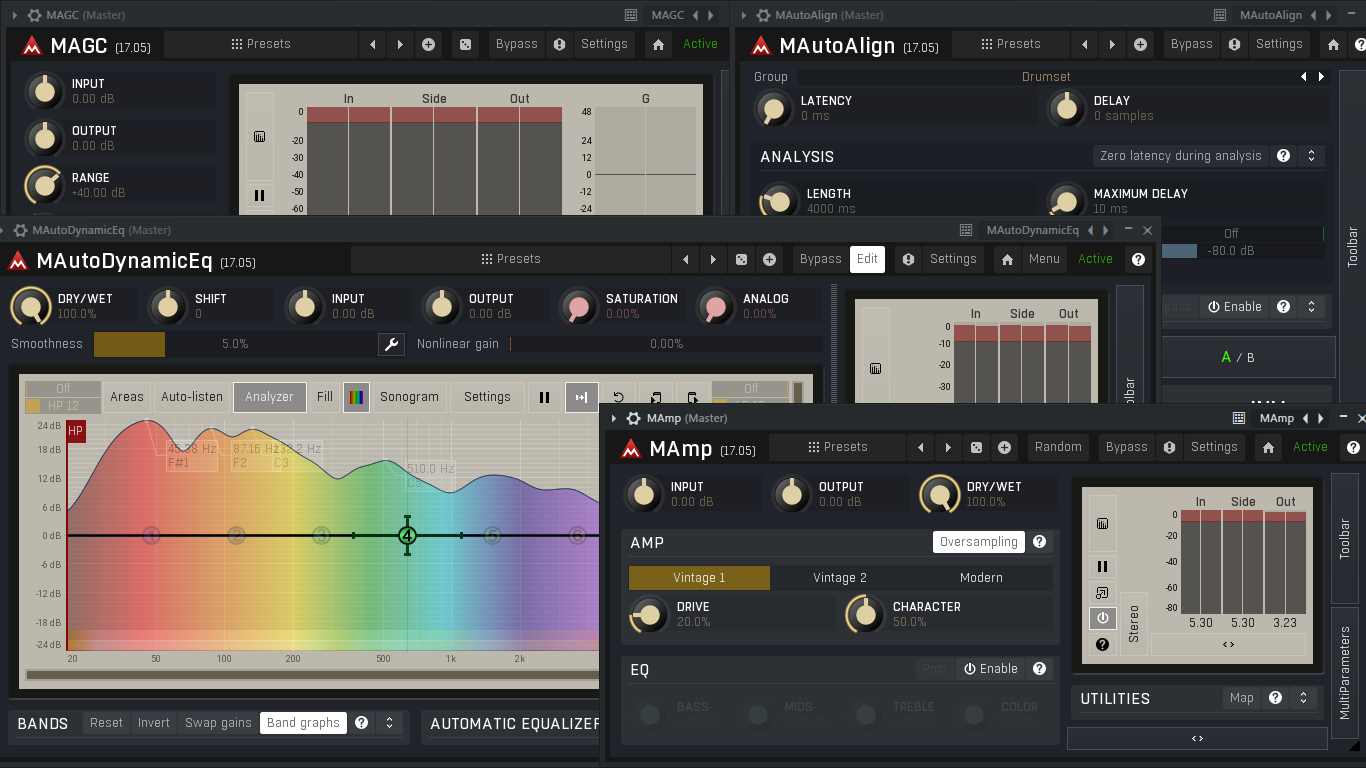Click the wrench icon beside Smoothness
Screen dimensions: 1366x768
[x=391, y=344]
